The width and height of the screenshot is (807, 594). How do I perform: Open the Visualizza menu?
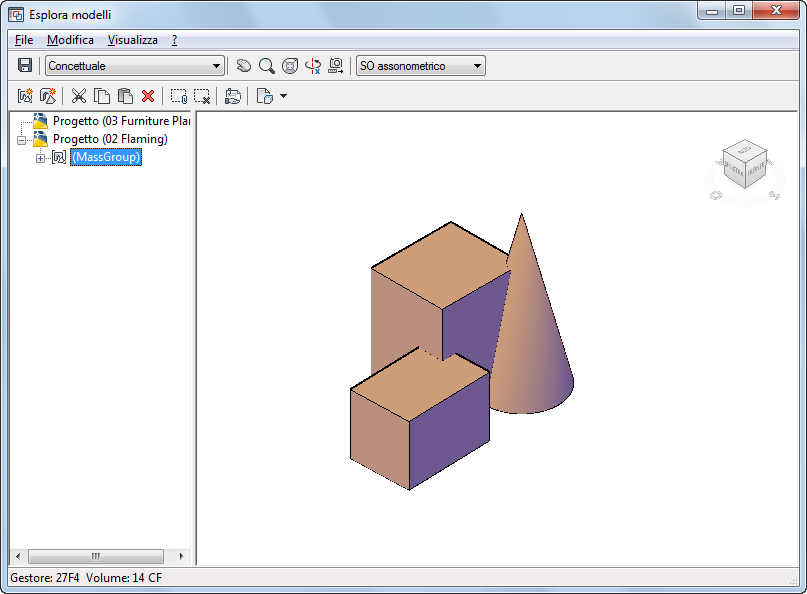click(x=133, y=40)
